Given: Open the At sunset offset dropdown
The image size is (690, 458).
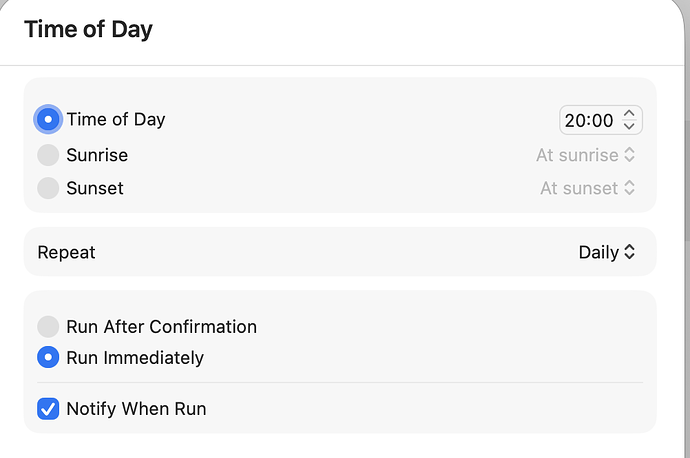Looking at the screenshot, I should 587,187.
